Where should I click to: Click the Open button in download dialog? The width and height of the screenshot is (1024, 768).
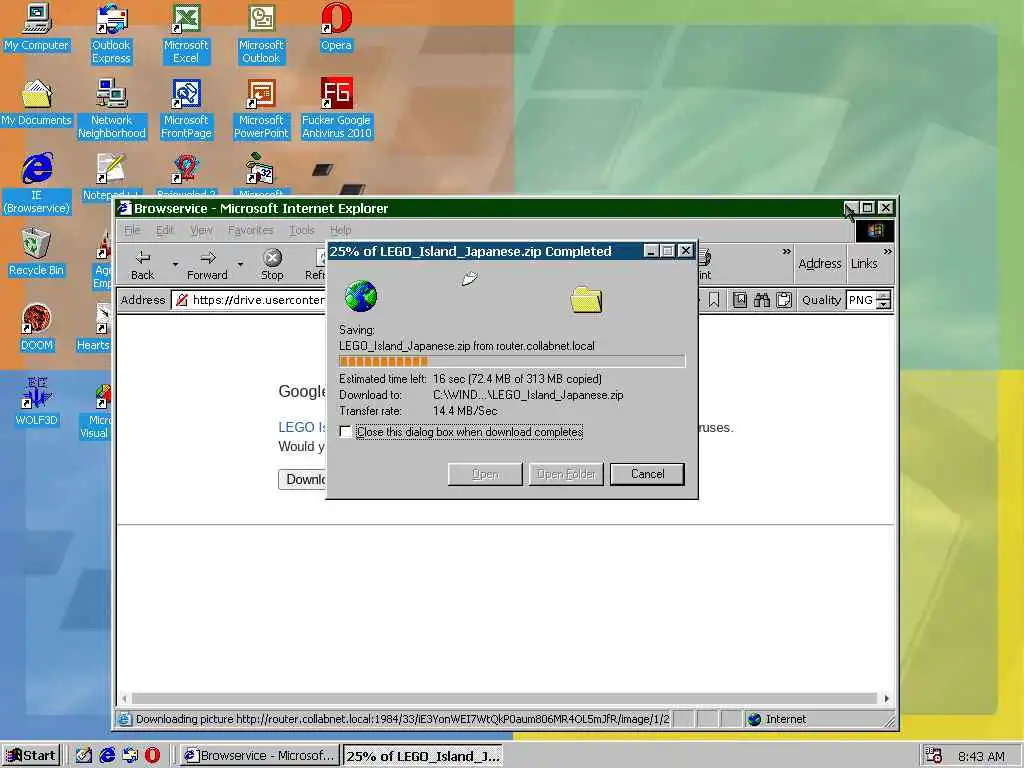click(485, 474)
